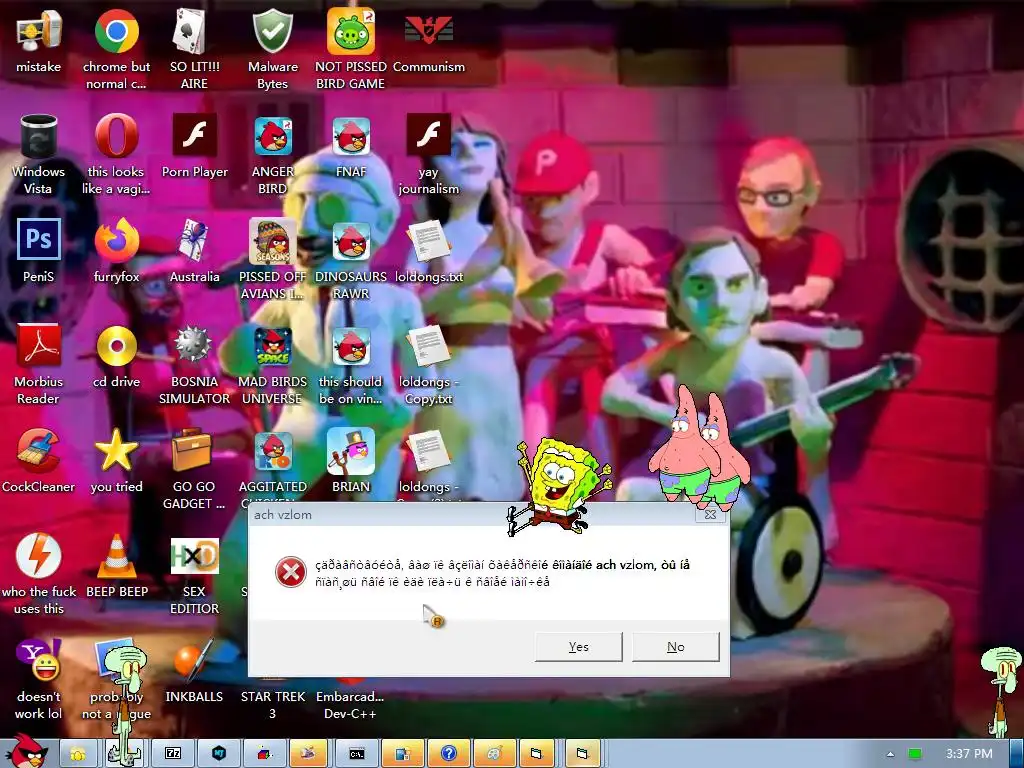Select the BRIAN slingshot bird icon

(351, 451)
